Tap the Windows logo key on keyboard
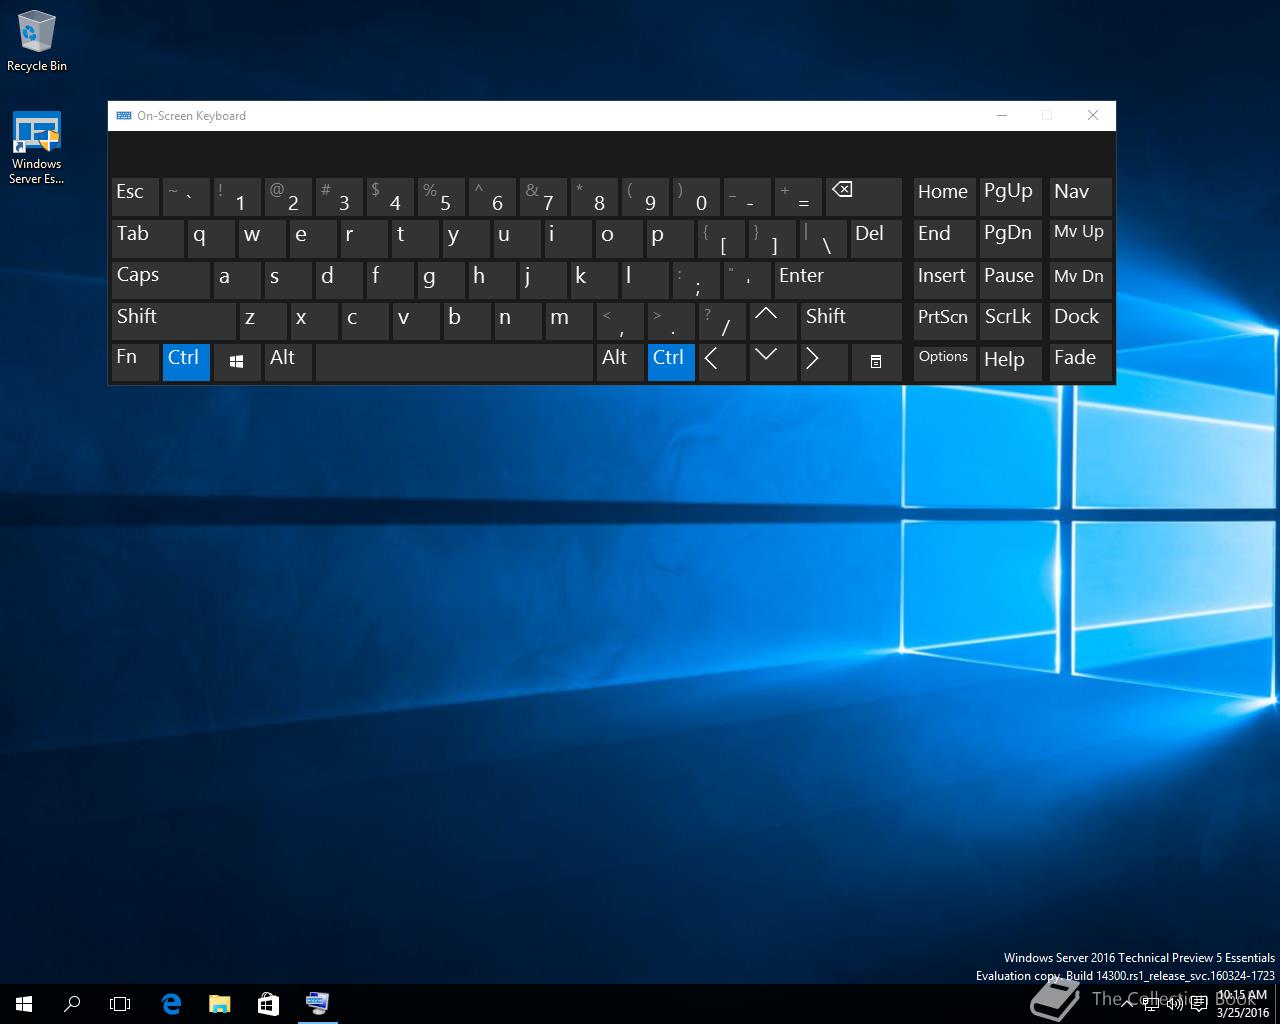This screenshot has height=1024, width=1280. click(237, 362)
